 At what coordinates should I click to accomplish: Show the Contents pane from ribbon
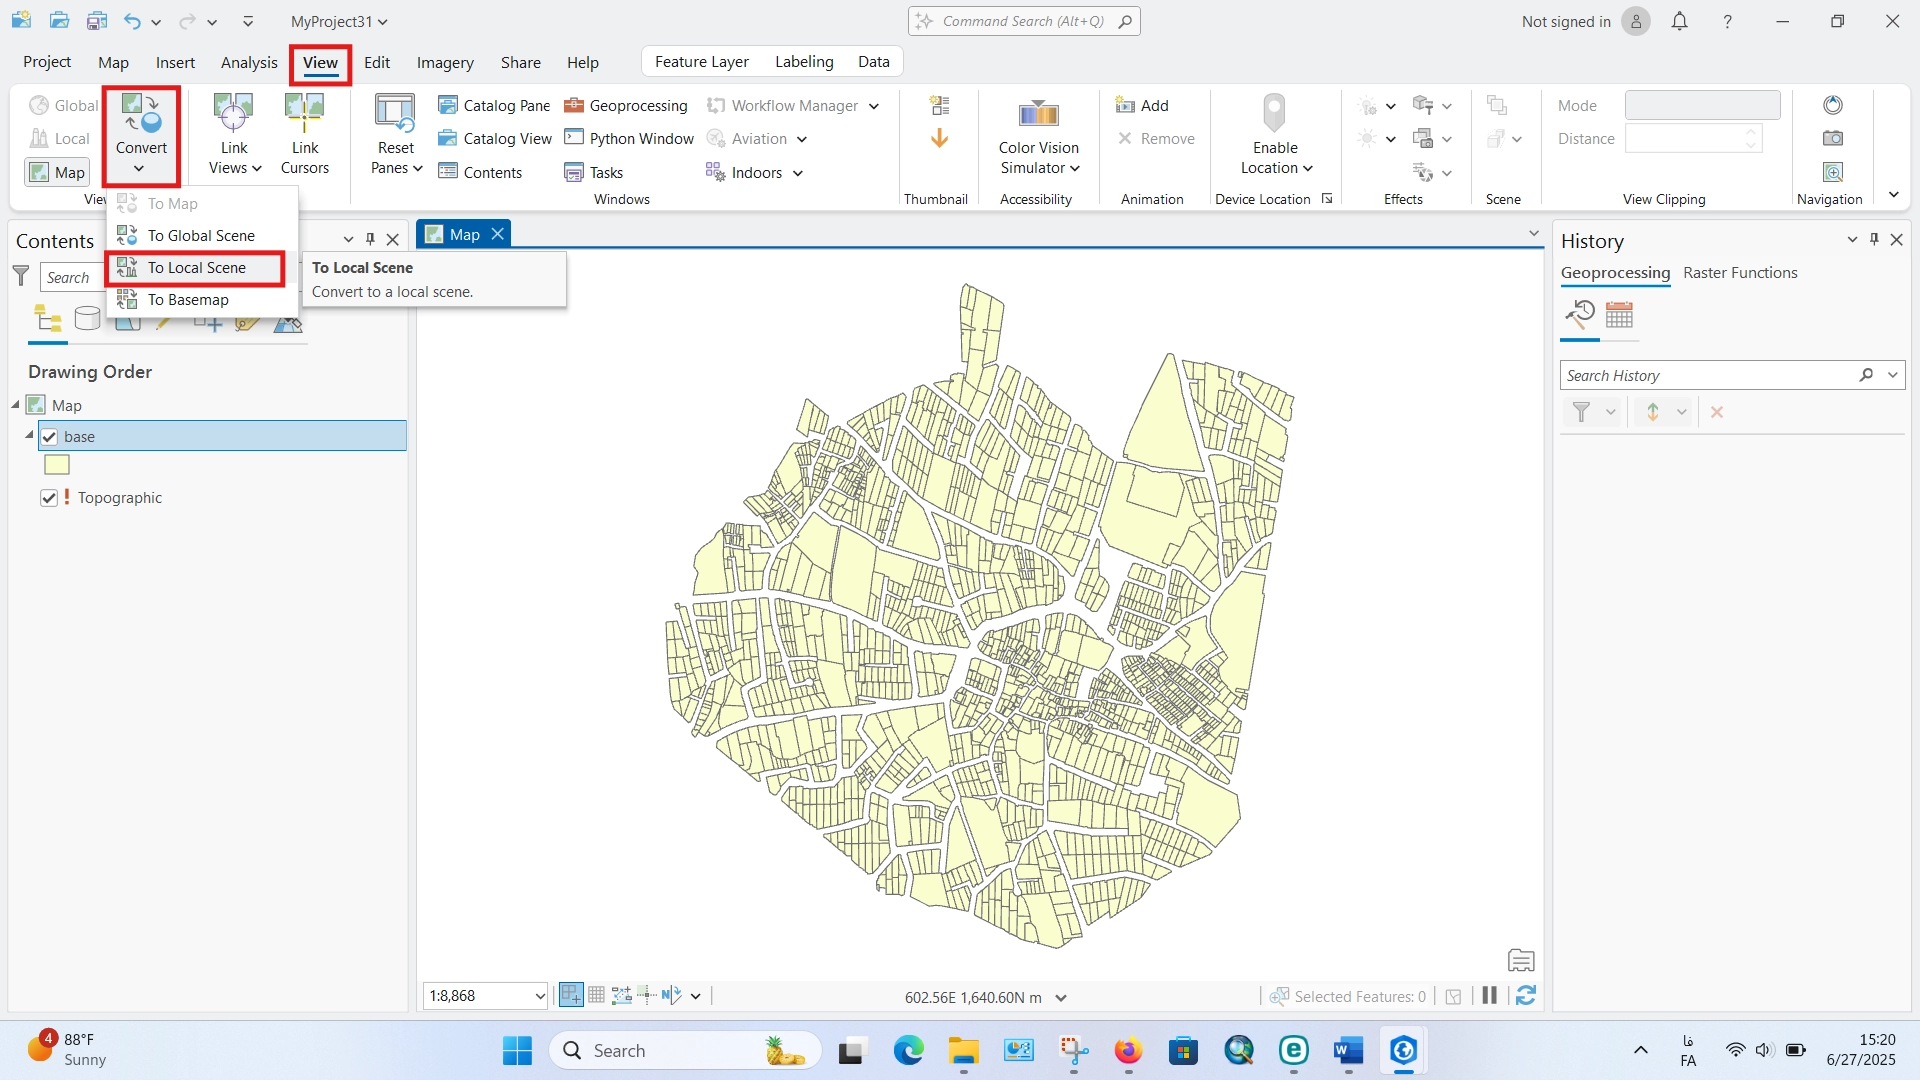[480, 172]
